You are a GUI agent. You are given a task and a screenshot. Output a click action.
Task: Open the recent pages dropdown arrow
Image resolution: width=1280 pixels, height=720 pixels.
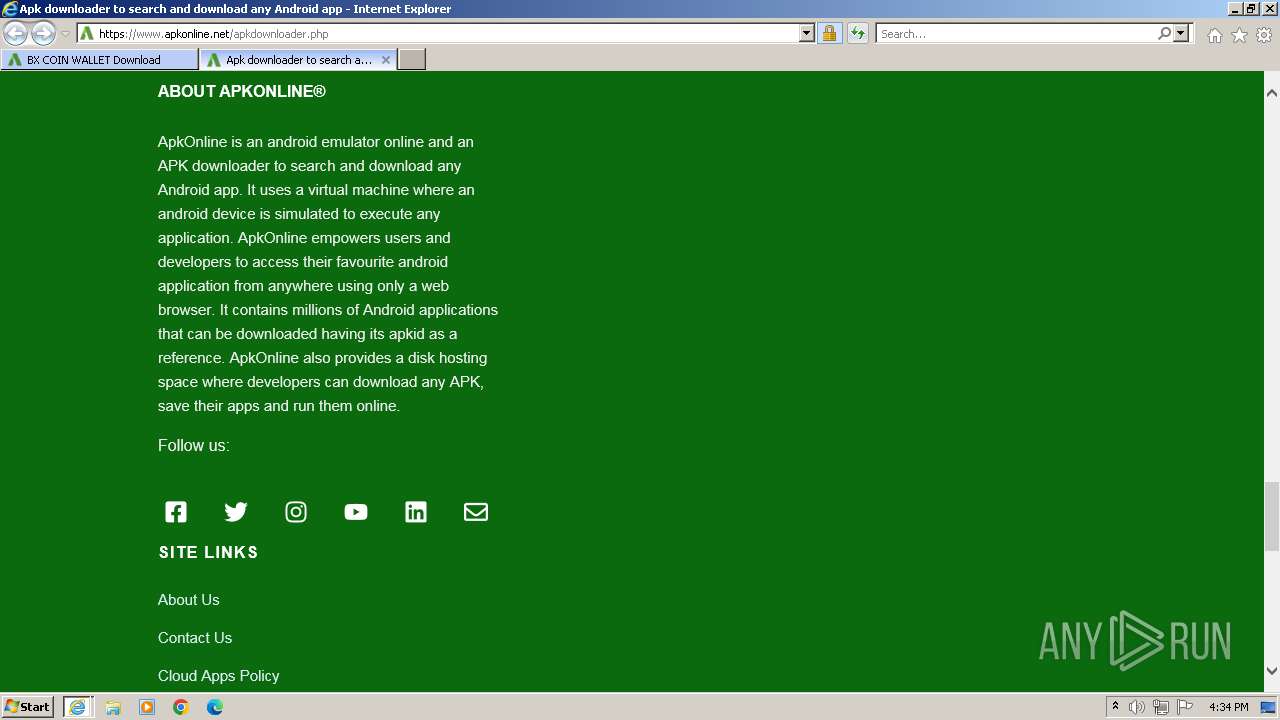coord(65,33)
